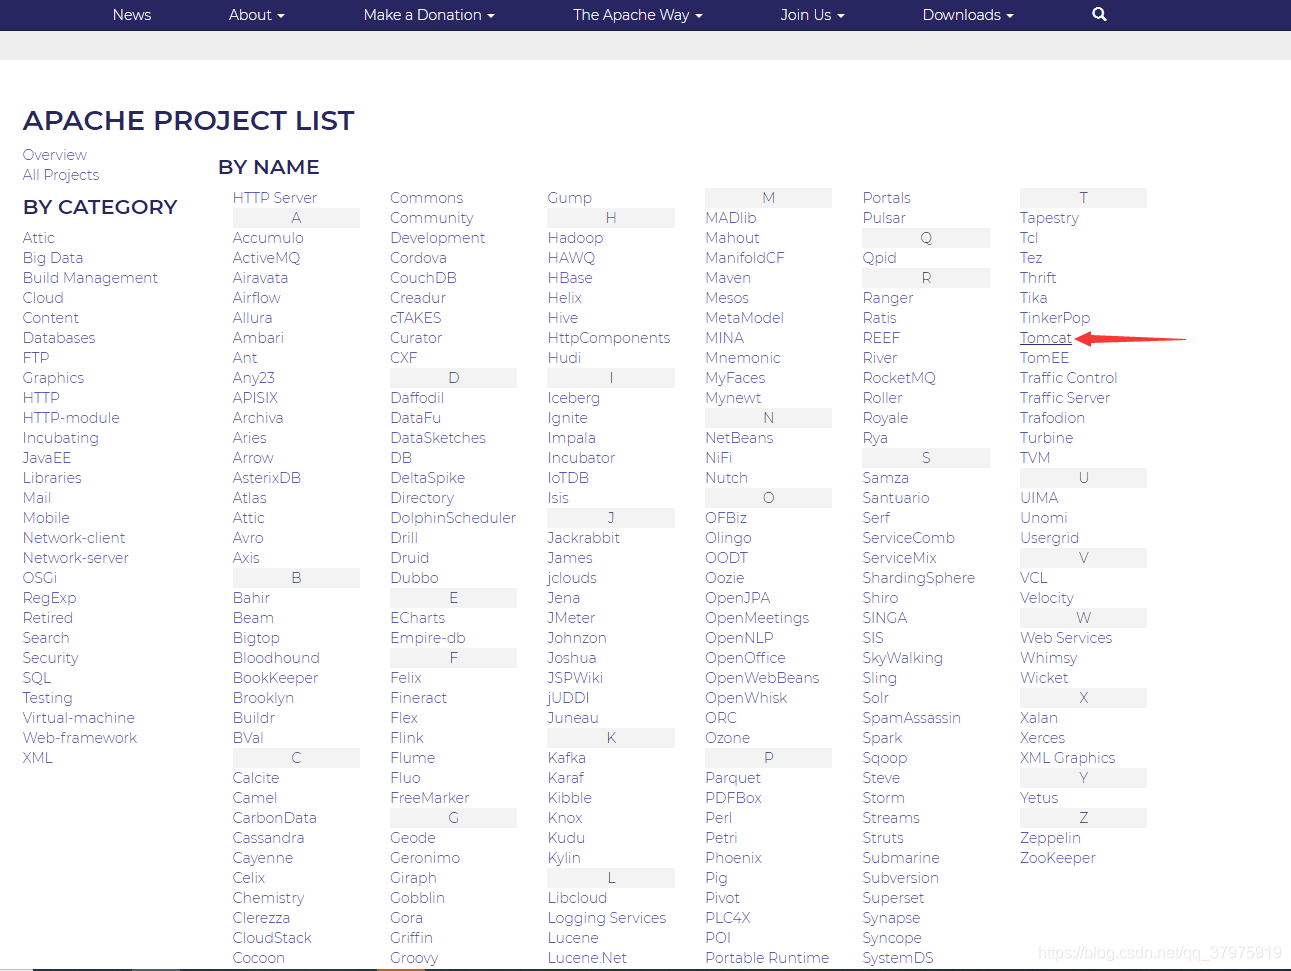Open the Pulsar project link
Screen dimensions: 1291x971
click(x=884, y=218)
